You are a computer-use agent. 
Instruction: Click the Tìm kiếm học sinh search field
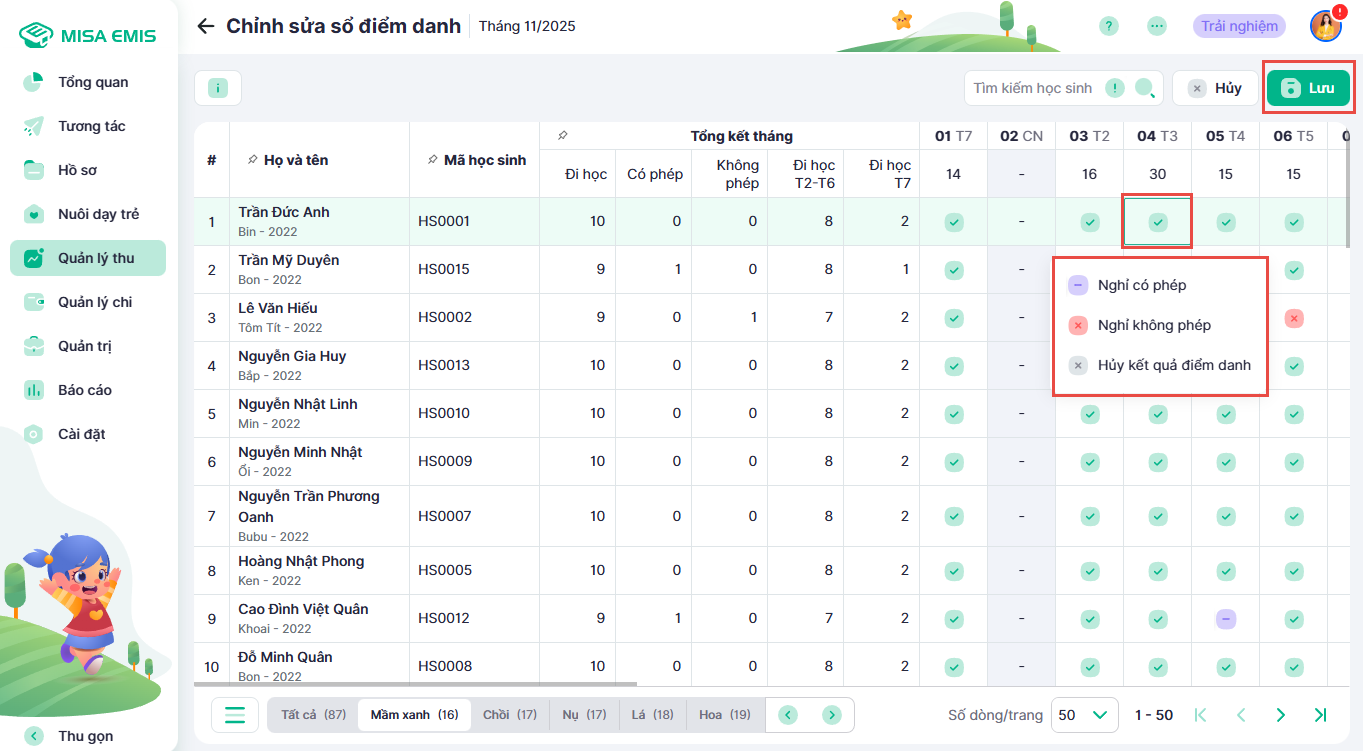1033,88
